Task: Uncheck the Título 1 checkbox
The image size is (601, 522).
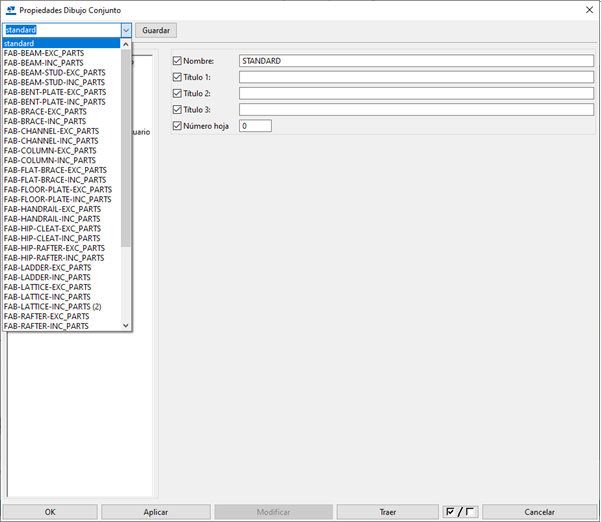Action: click(x=178, y=78)
